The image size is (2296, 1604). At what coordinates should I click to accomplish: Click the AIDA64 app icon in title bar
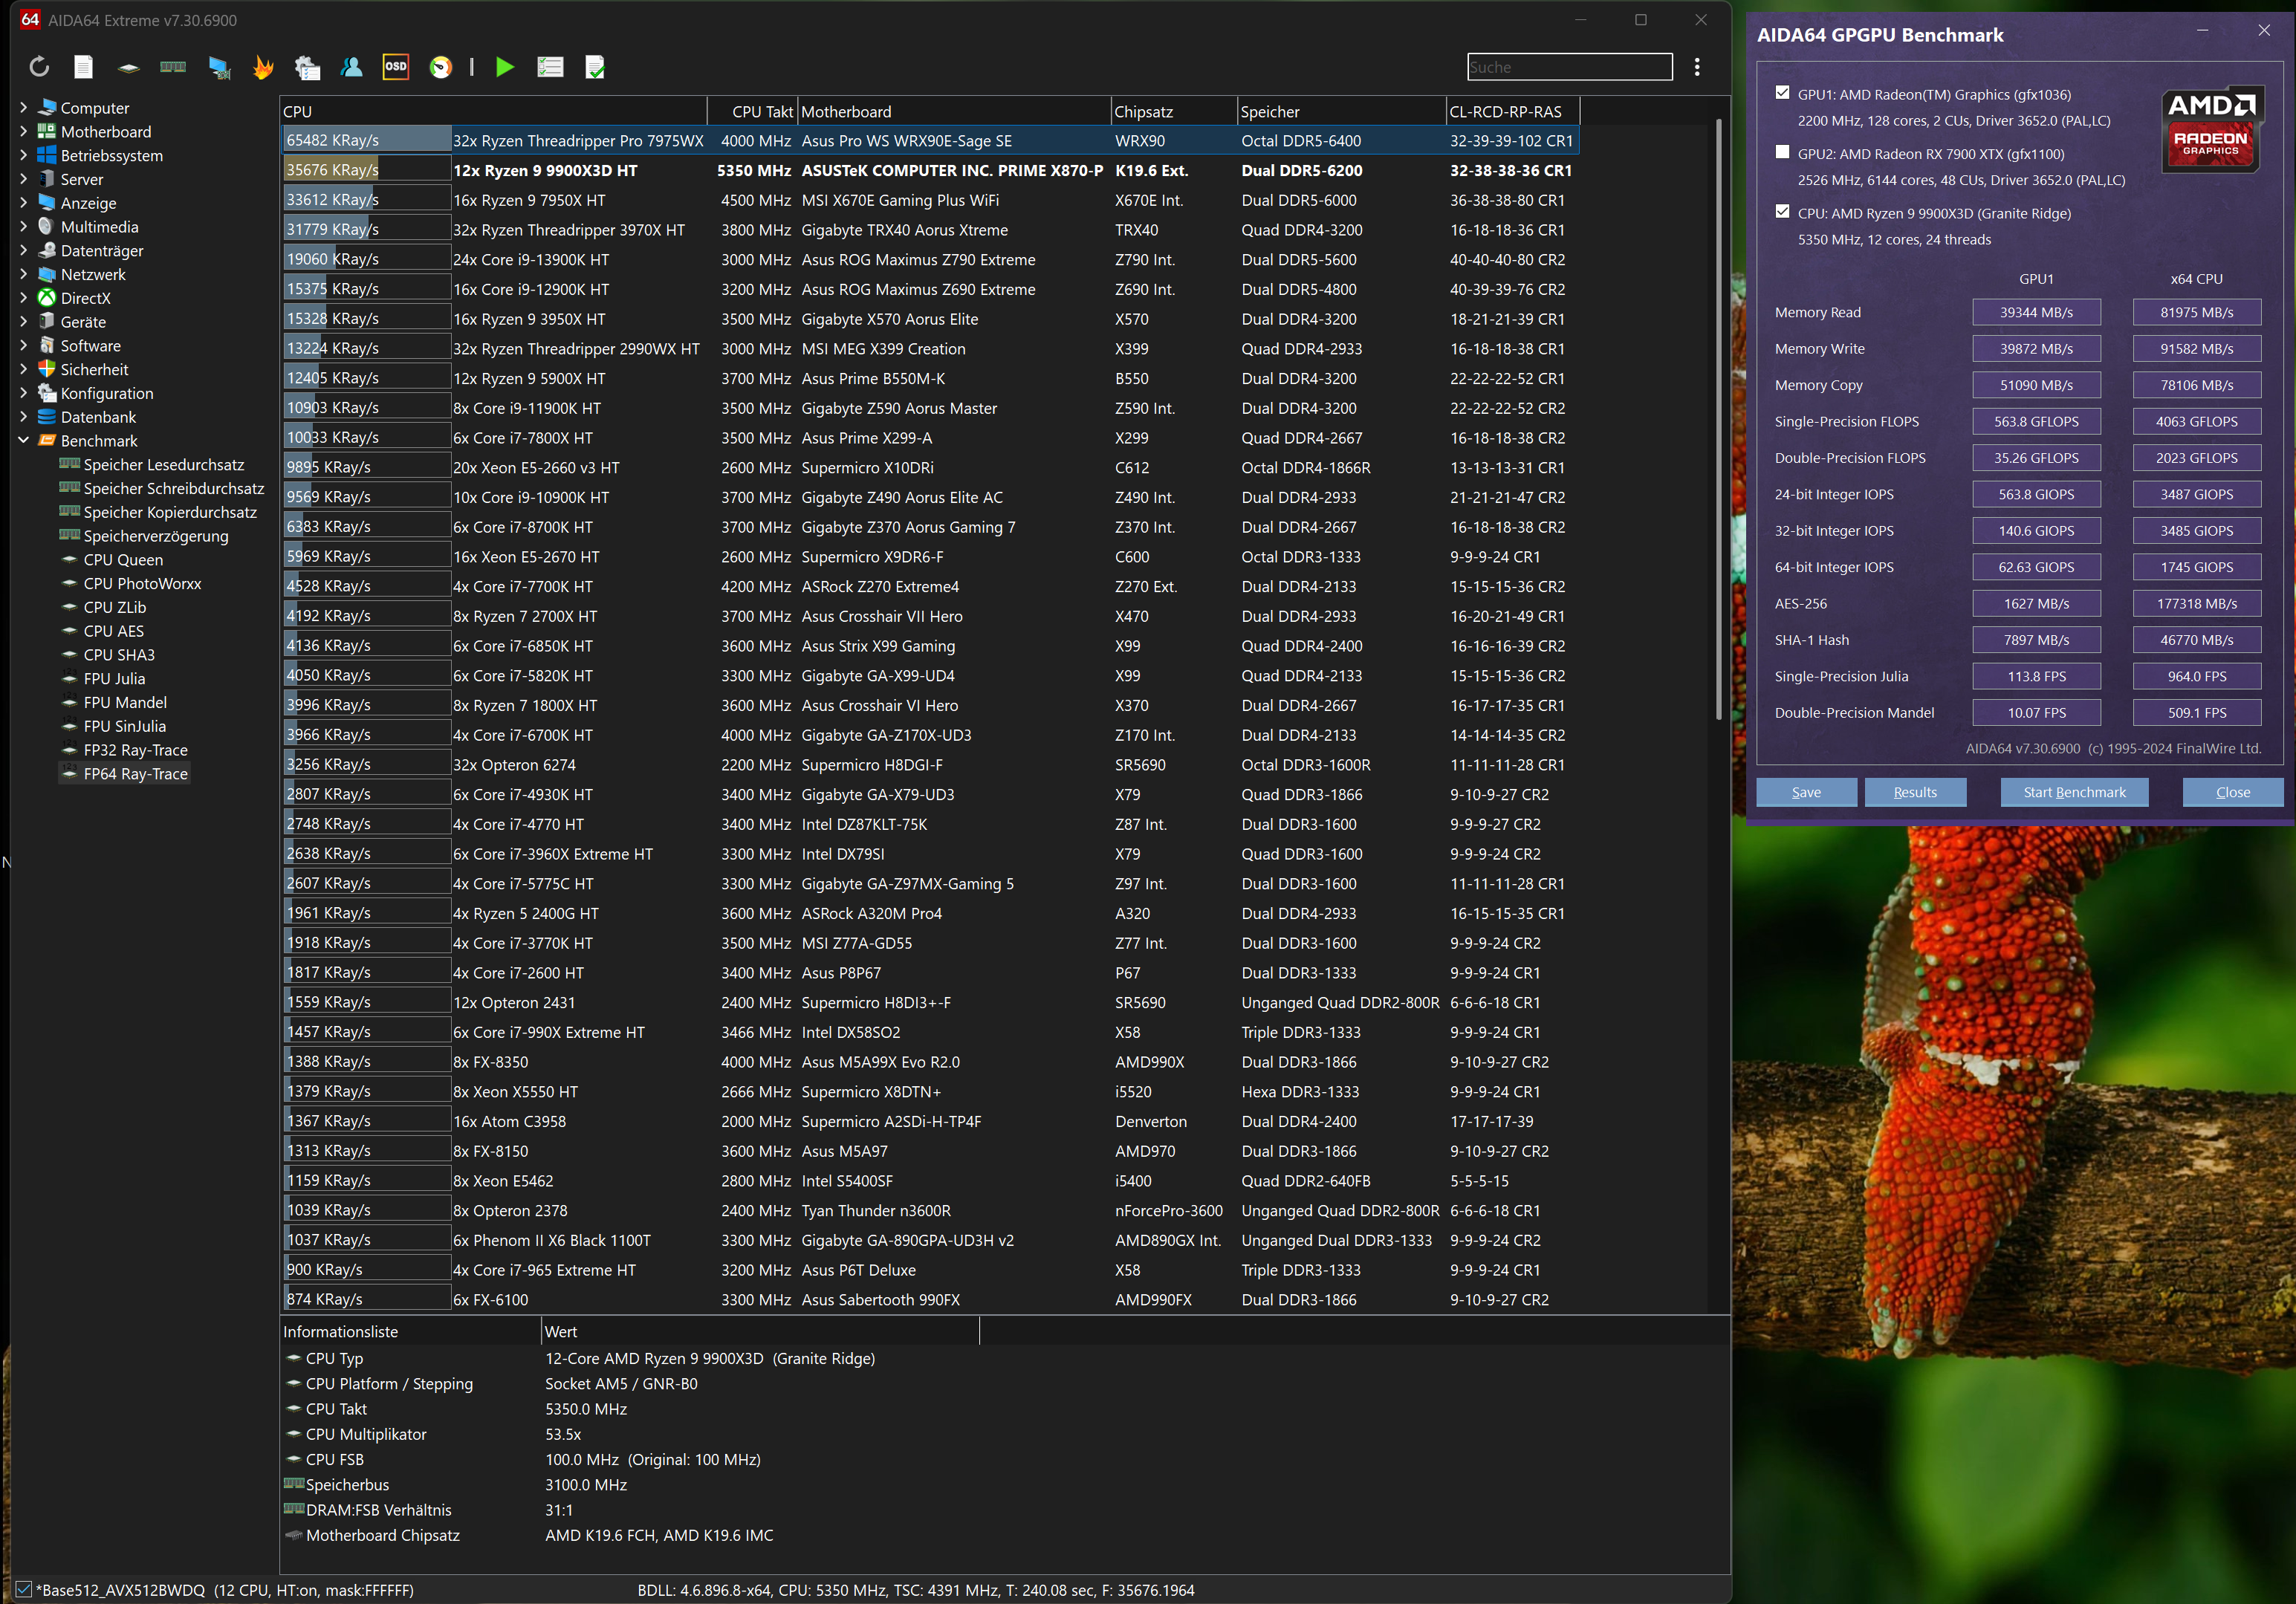pyautogui.click(x=30, y=20)
